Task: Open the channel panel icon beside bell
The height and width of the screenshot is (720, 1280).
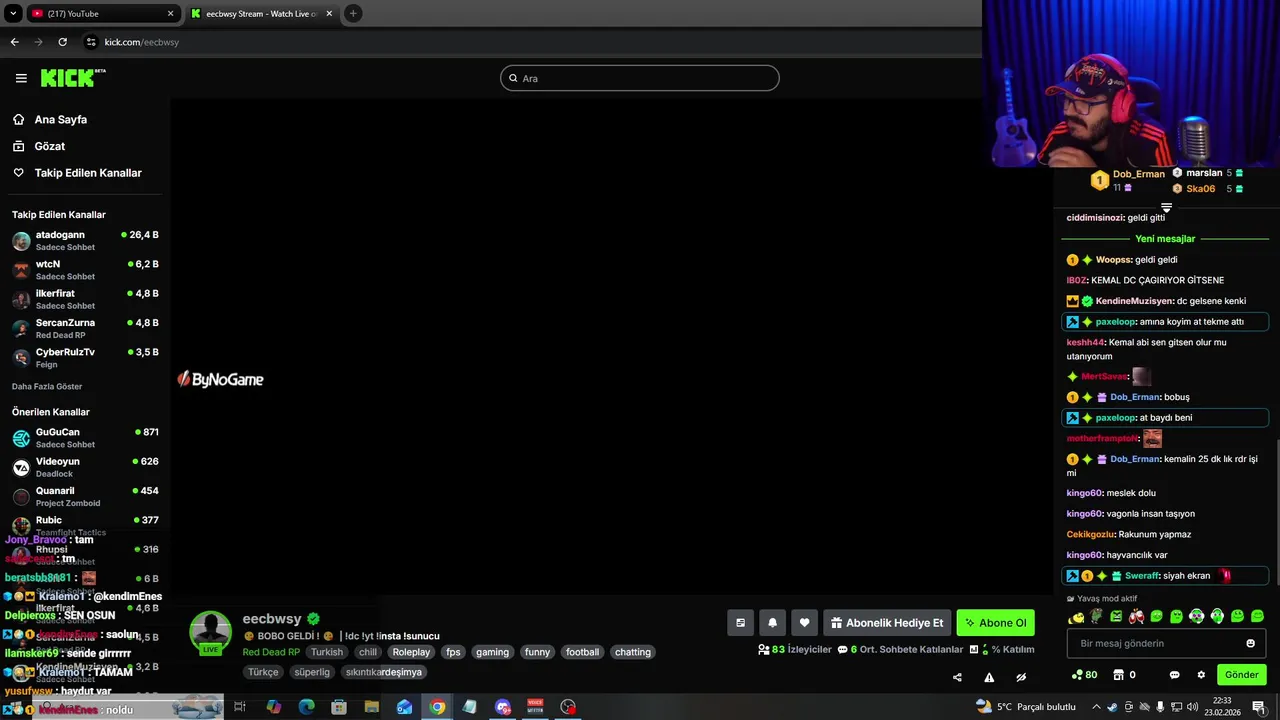Action: [740, 623]
